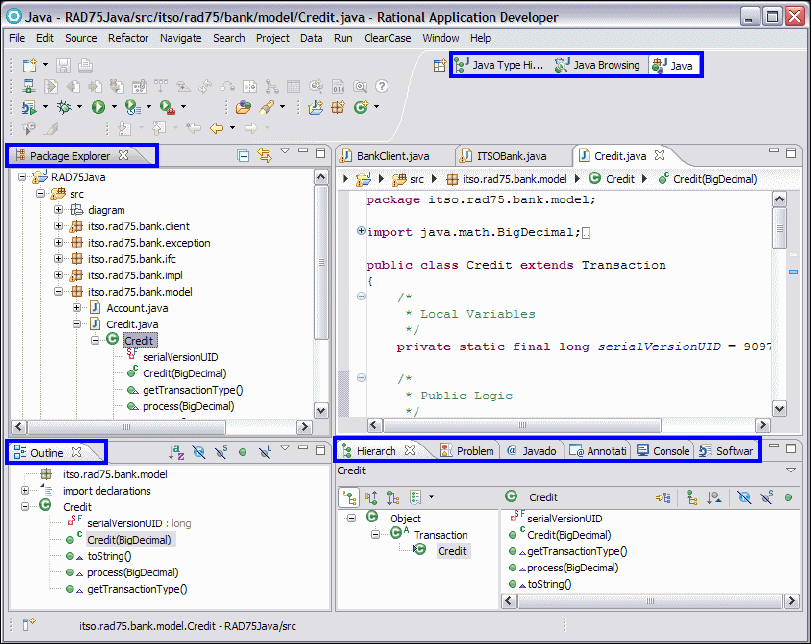The height and width of the screenshot is (644, 811).
Task: Click the Debug bug icon in toolbar
Action: (64, 107)
